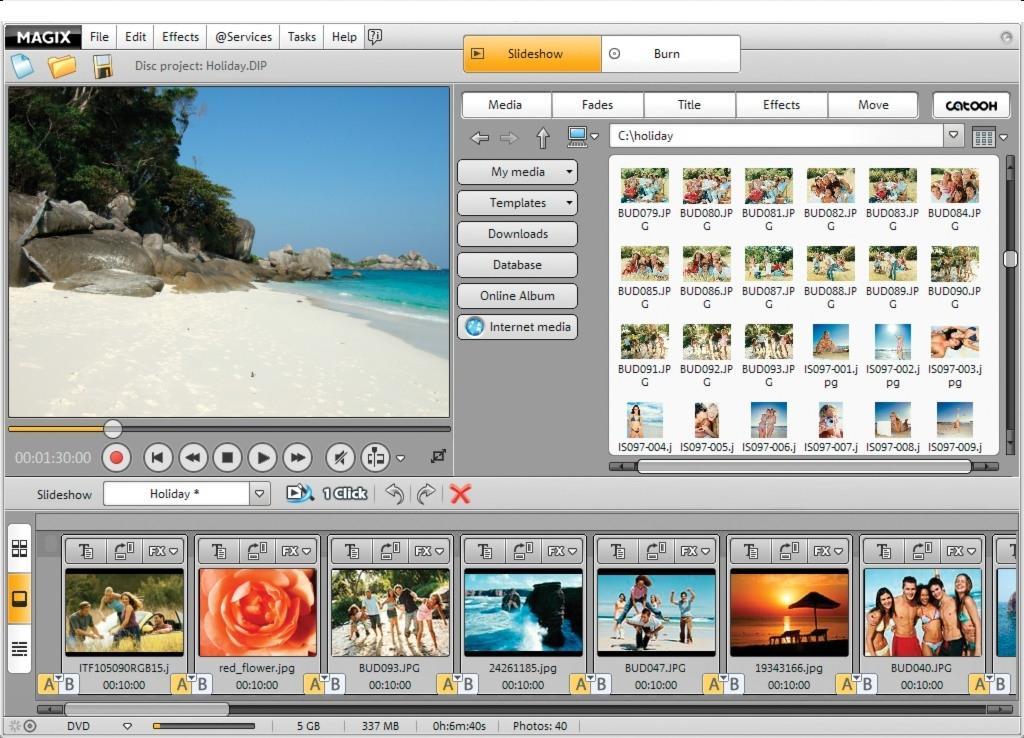Toggle the overview grid view mode
The width and height of the screenshot is (1024, 738).
click(19, 549)
